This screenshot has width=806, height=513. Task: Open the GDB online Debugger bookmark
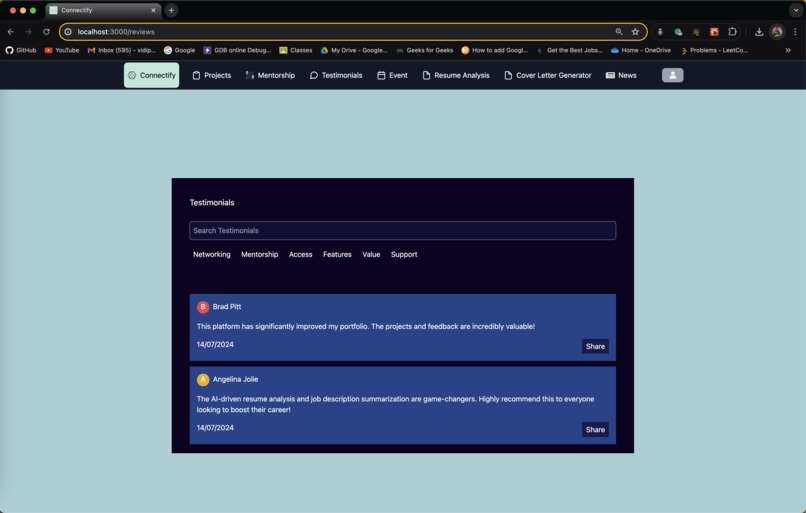(x=237, y=50)
